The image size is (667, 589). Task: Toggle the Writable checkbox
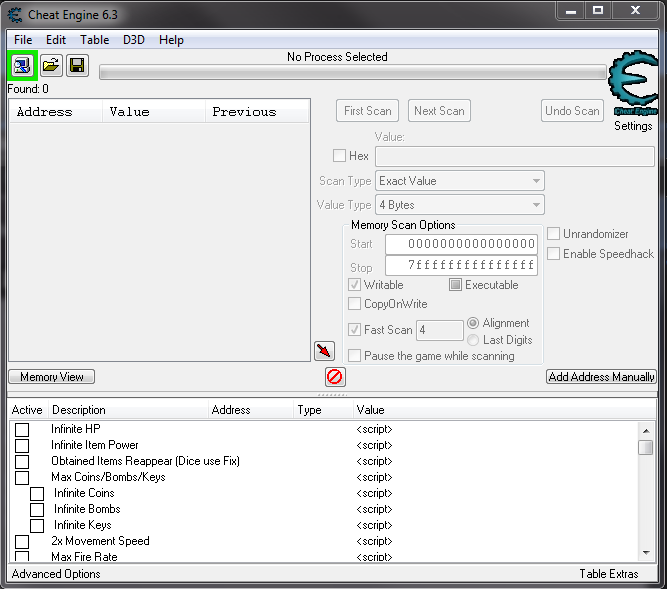pyautogui.click(x=354, y=285)
